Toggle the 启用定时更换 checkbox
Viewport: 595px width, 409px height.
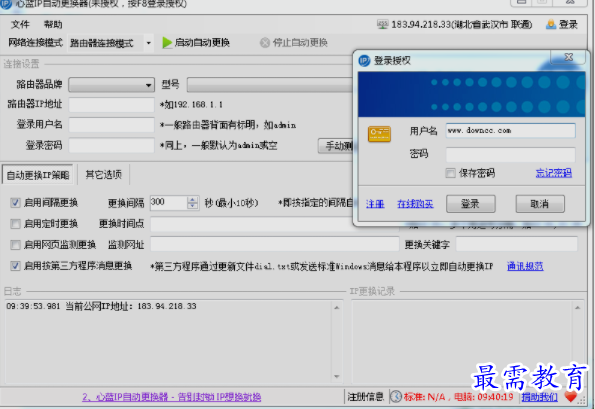15,224
